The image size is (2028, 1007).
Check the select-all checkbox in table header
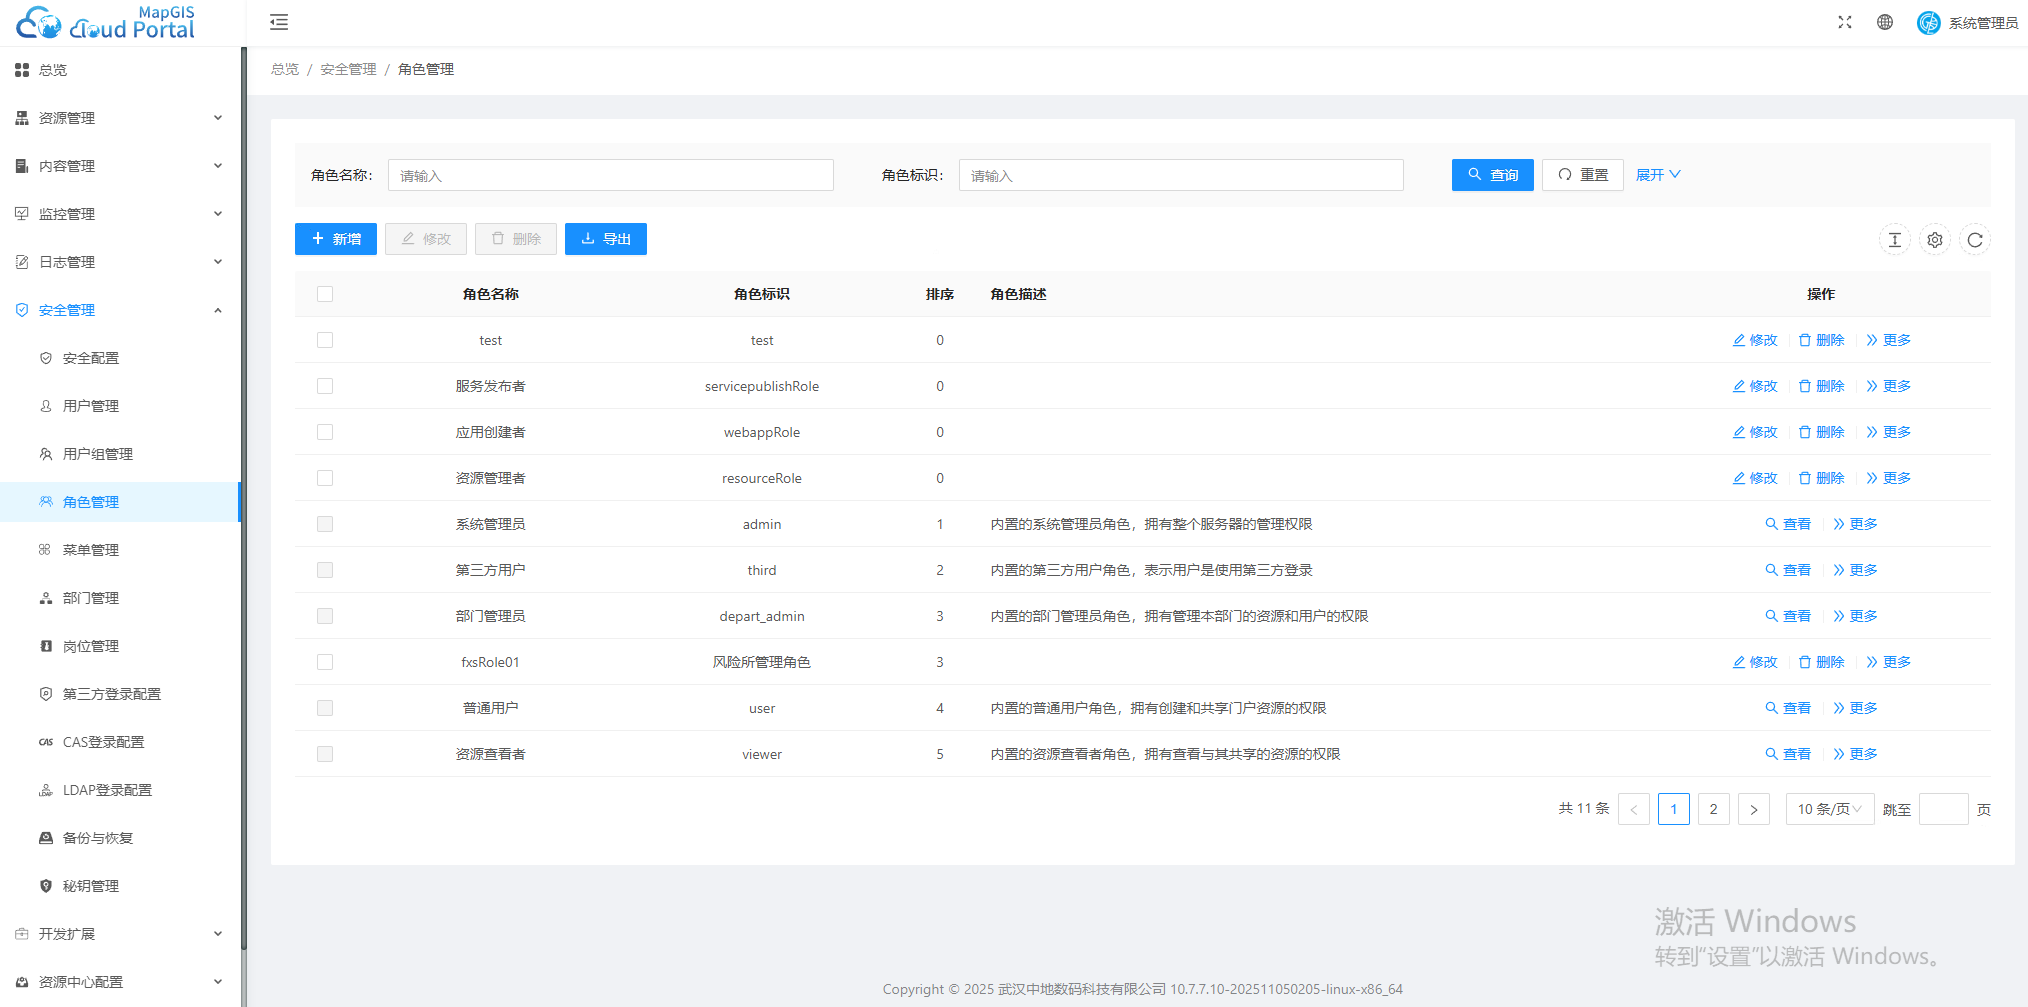point(324,293)
